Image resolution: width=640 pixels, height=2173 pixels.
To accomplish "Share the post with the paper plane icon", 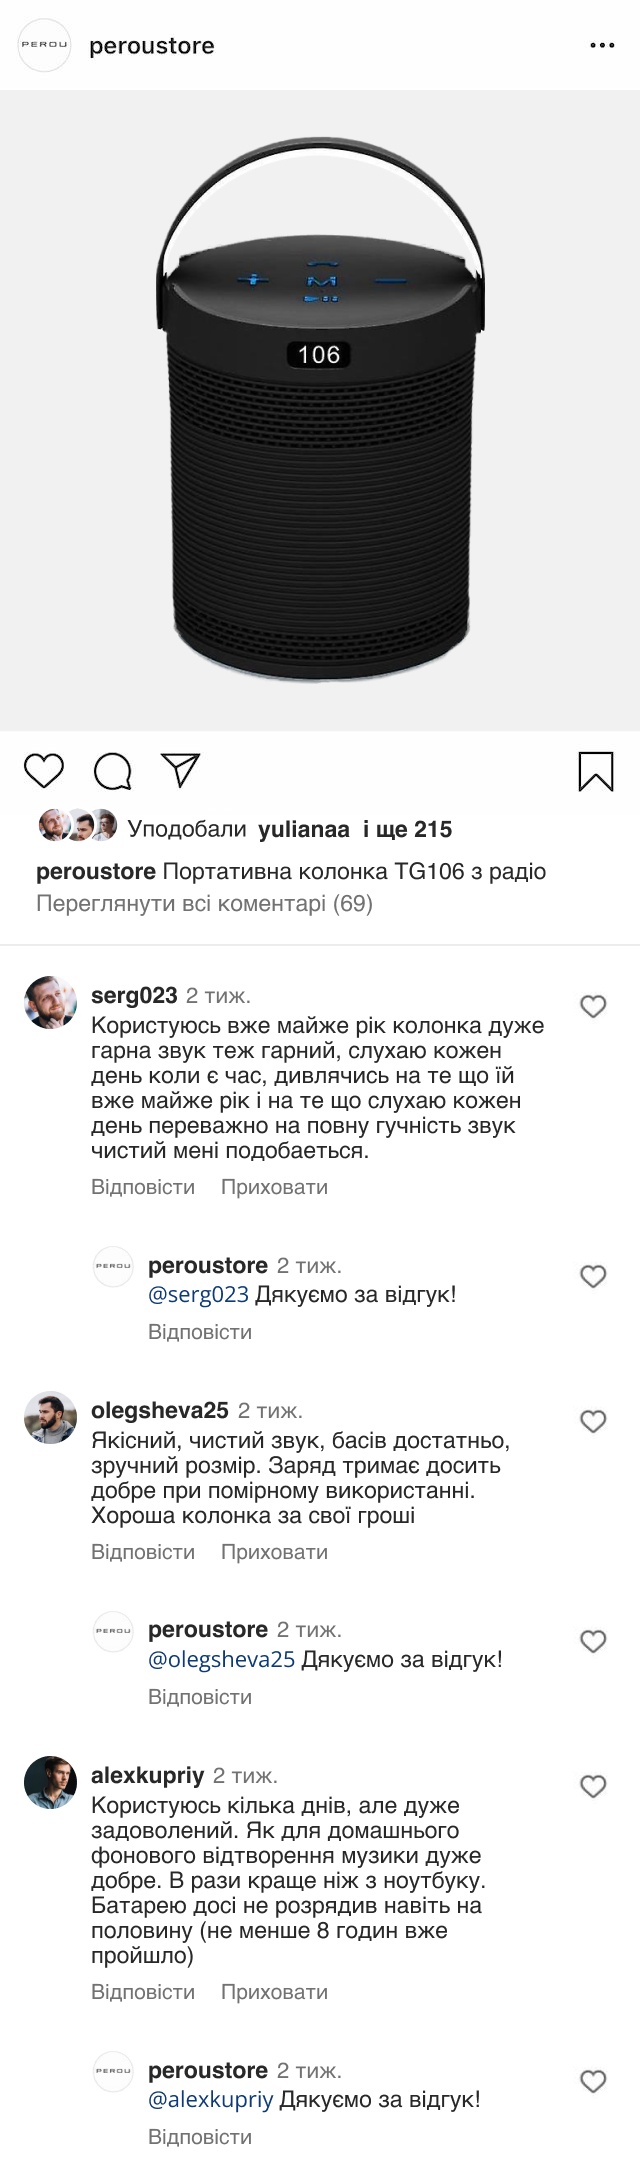I will tap(181, 770).
